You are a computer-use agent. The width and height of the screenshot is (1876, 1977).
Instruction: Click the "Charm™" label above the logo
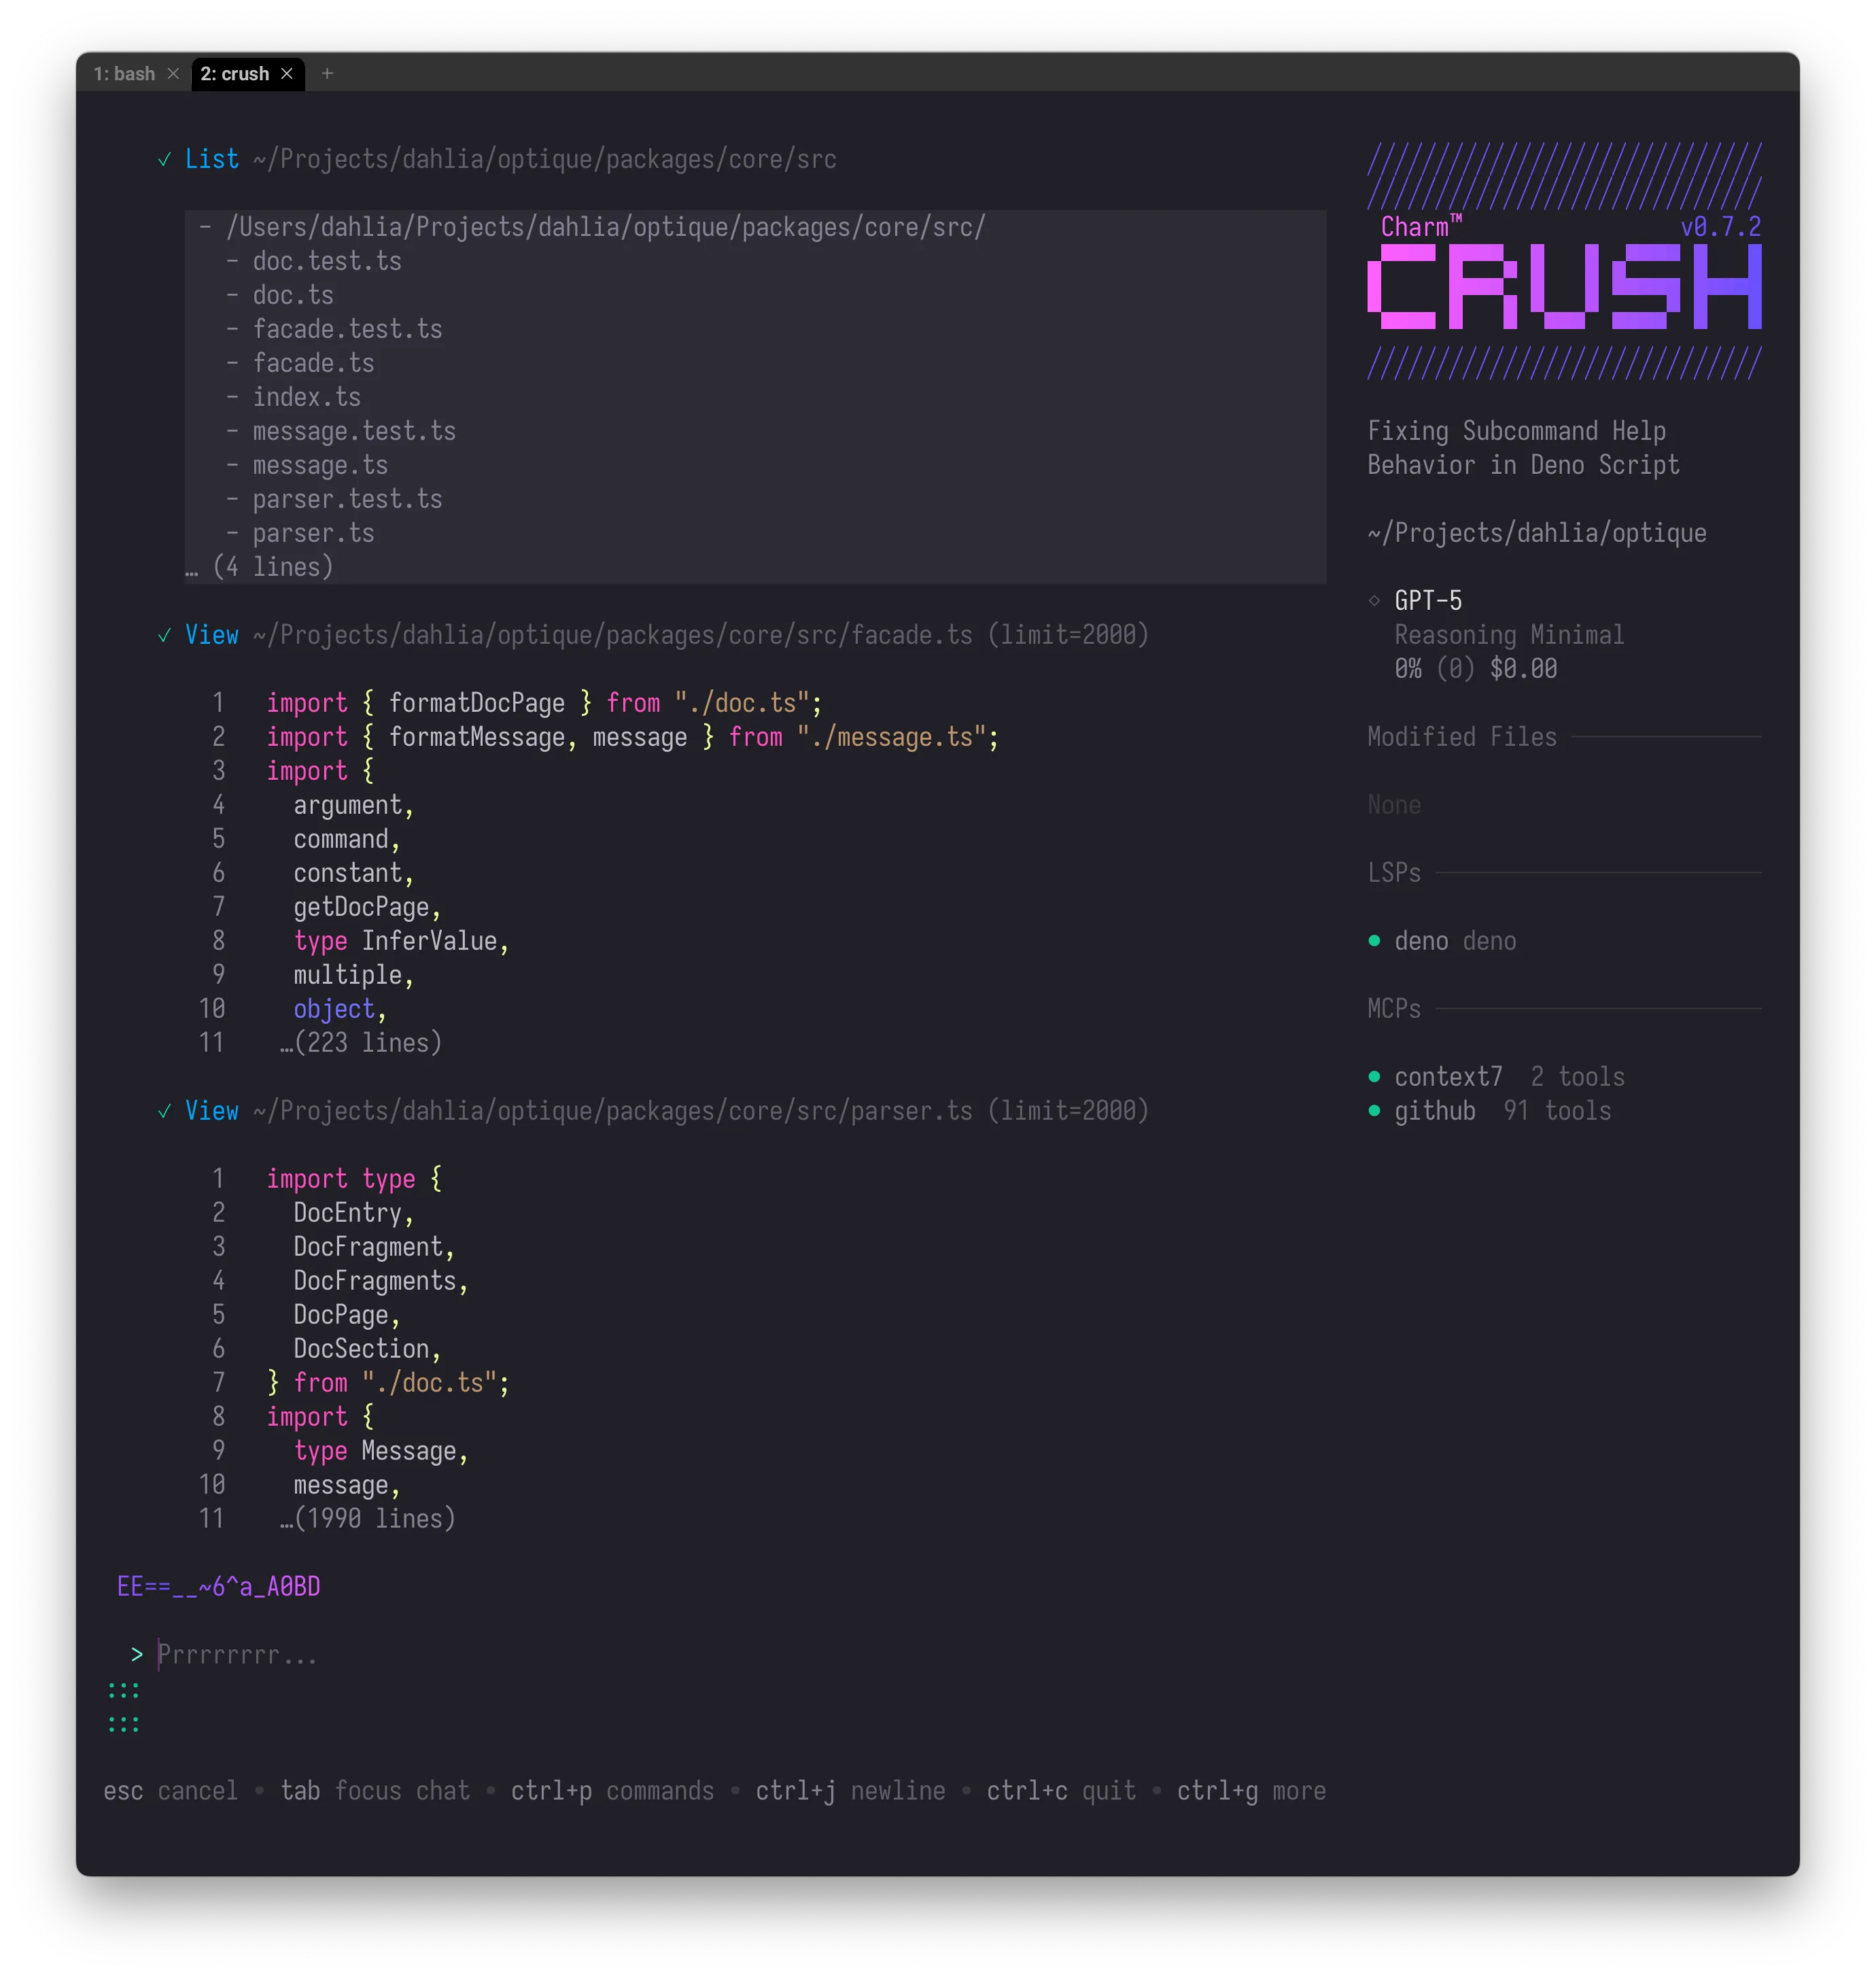(1421, 227)
